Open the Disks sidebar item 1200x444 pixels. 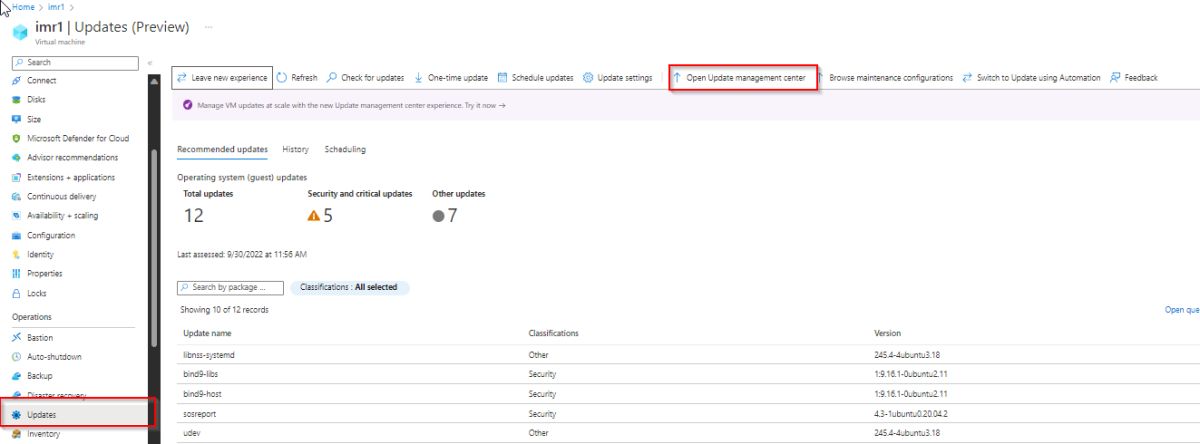pyautogui.click(x=36, y=100)
